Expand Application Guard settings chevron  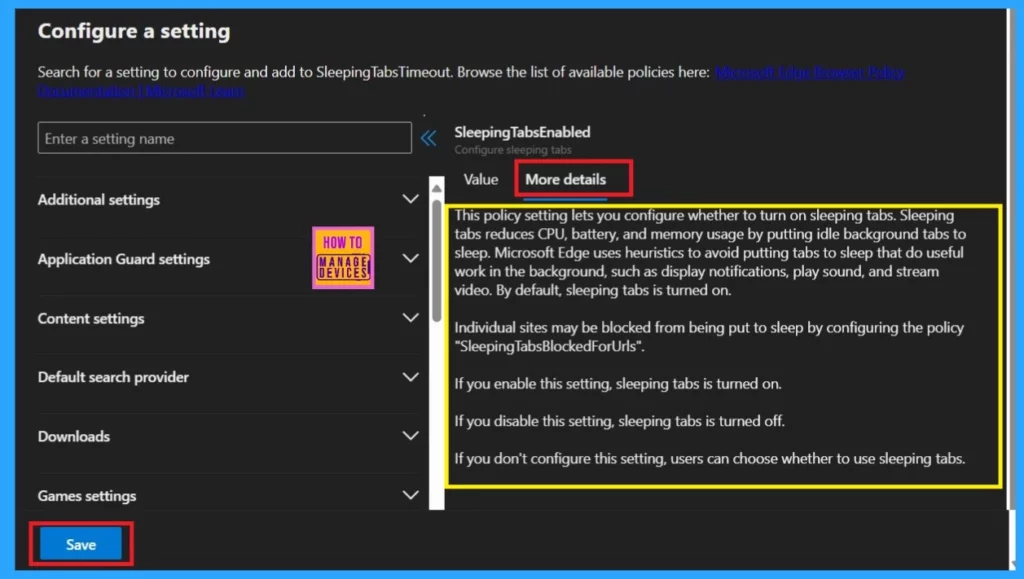tap(410, 258)
